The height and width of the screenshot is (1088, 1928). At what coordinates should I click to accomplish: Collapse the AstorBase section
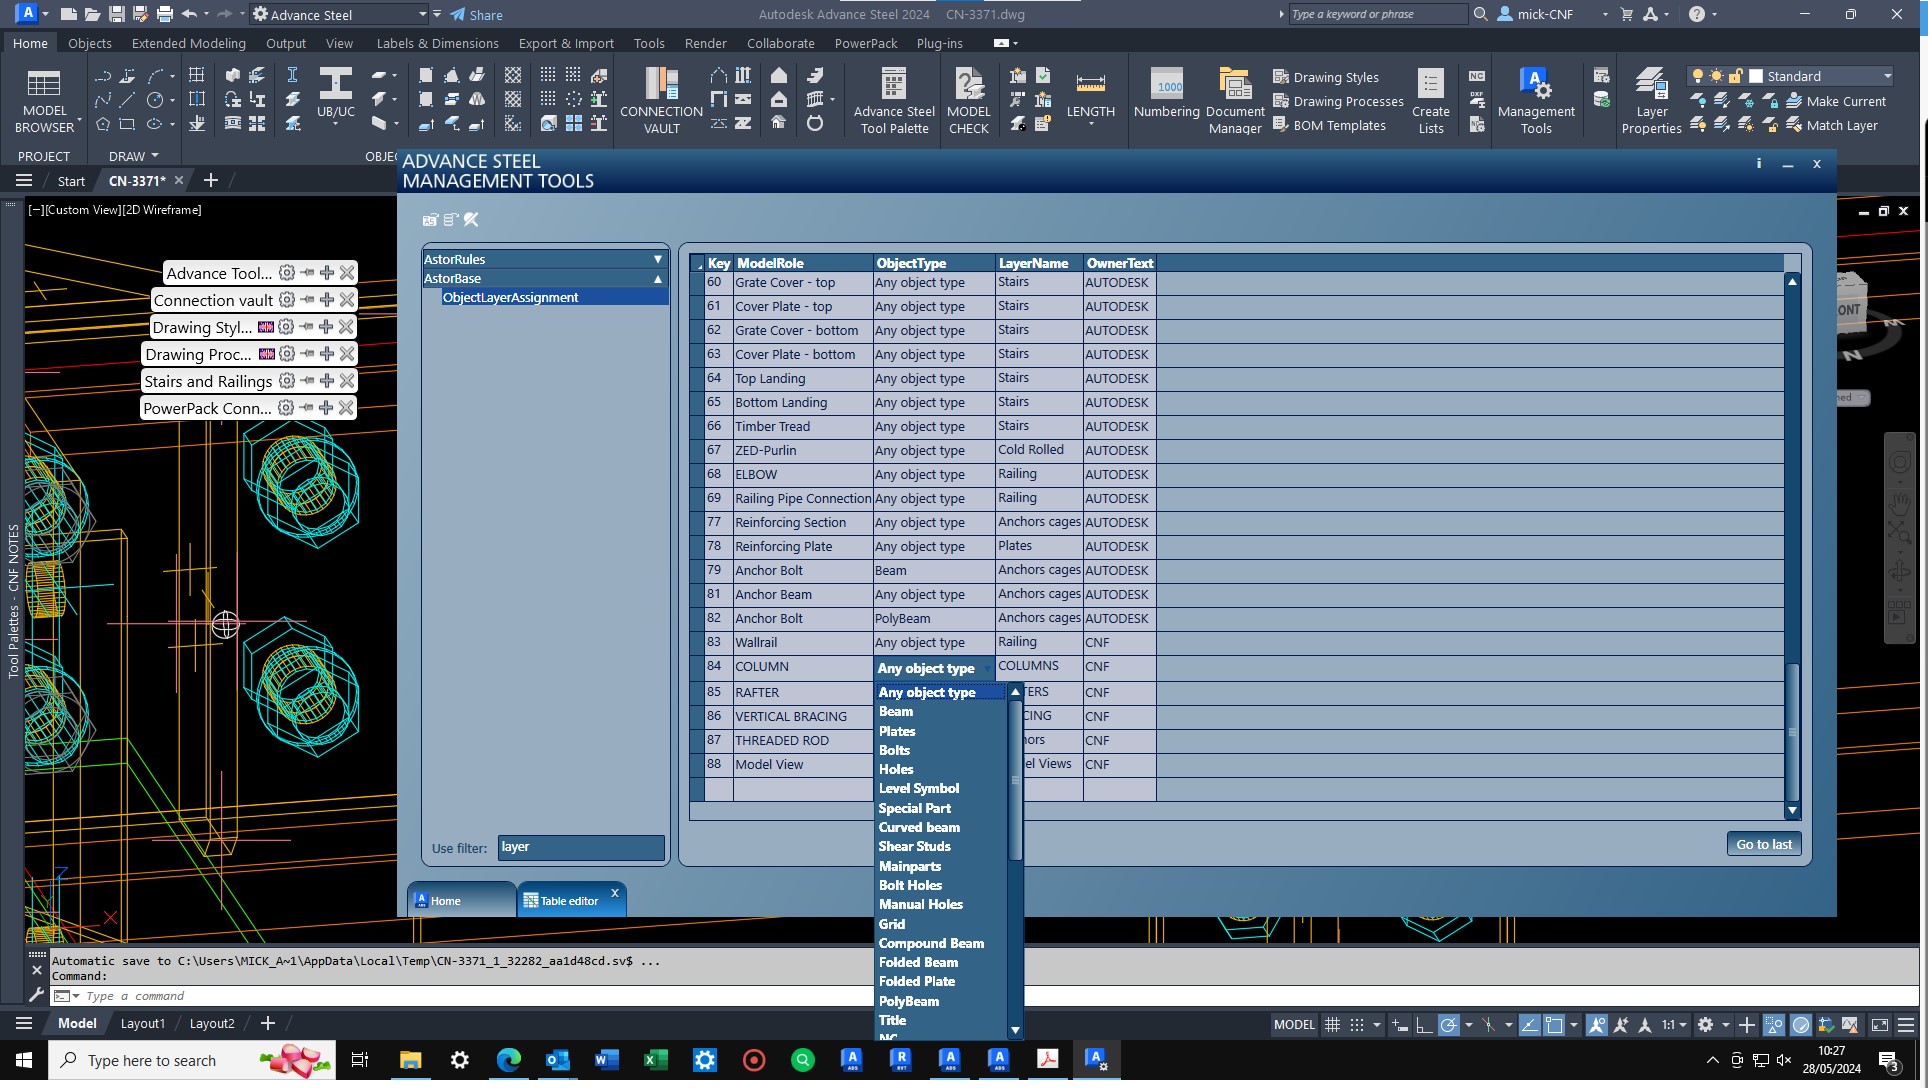pos(657,278)
